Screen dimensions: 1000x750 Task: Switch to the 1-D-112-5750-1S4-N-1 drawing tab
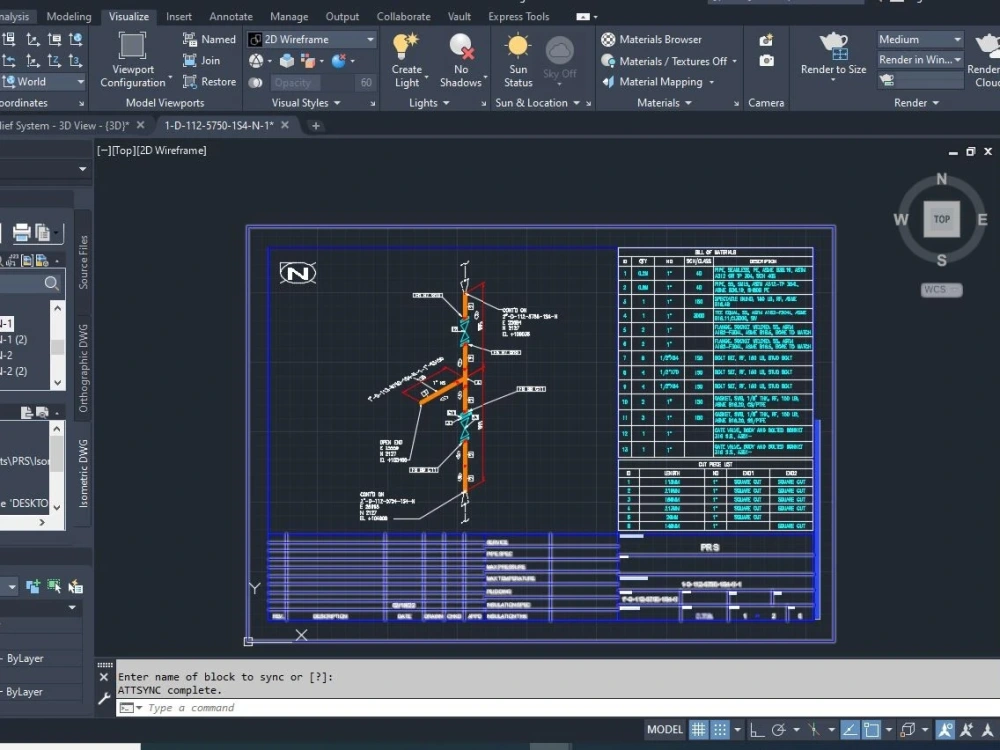[219, 126]
